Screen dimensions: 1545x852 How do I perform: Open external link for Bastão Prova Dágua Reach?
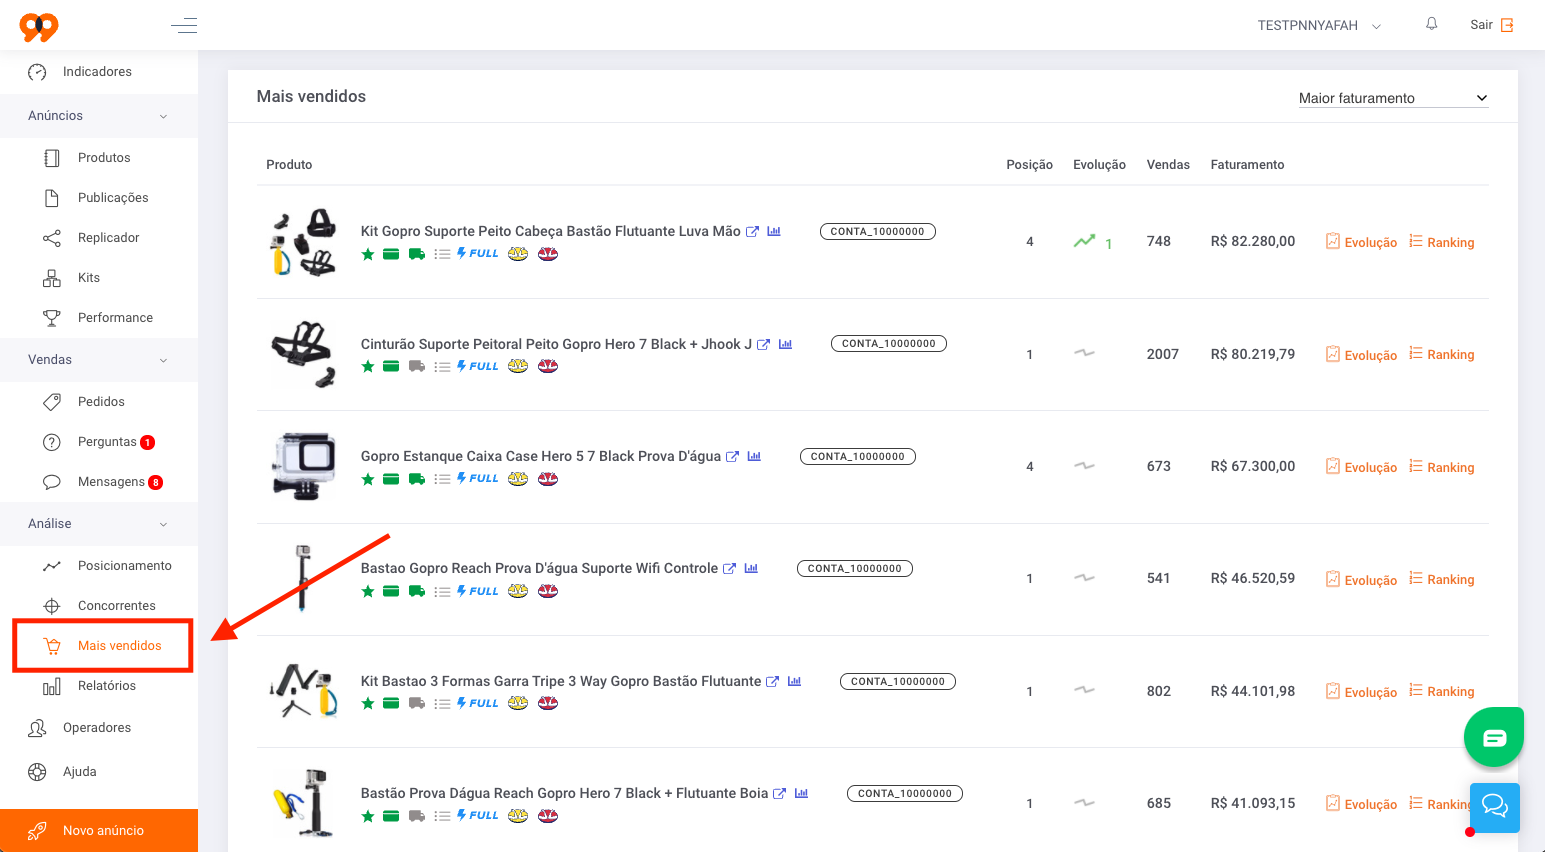779,794
